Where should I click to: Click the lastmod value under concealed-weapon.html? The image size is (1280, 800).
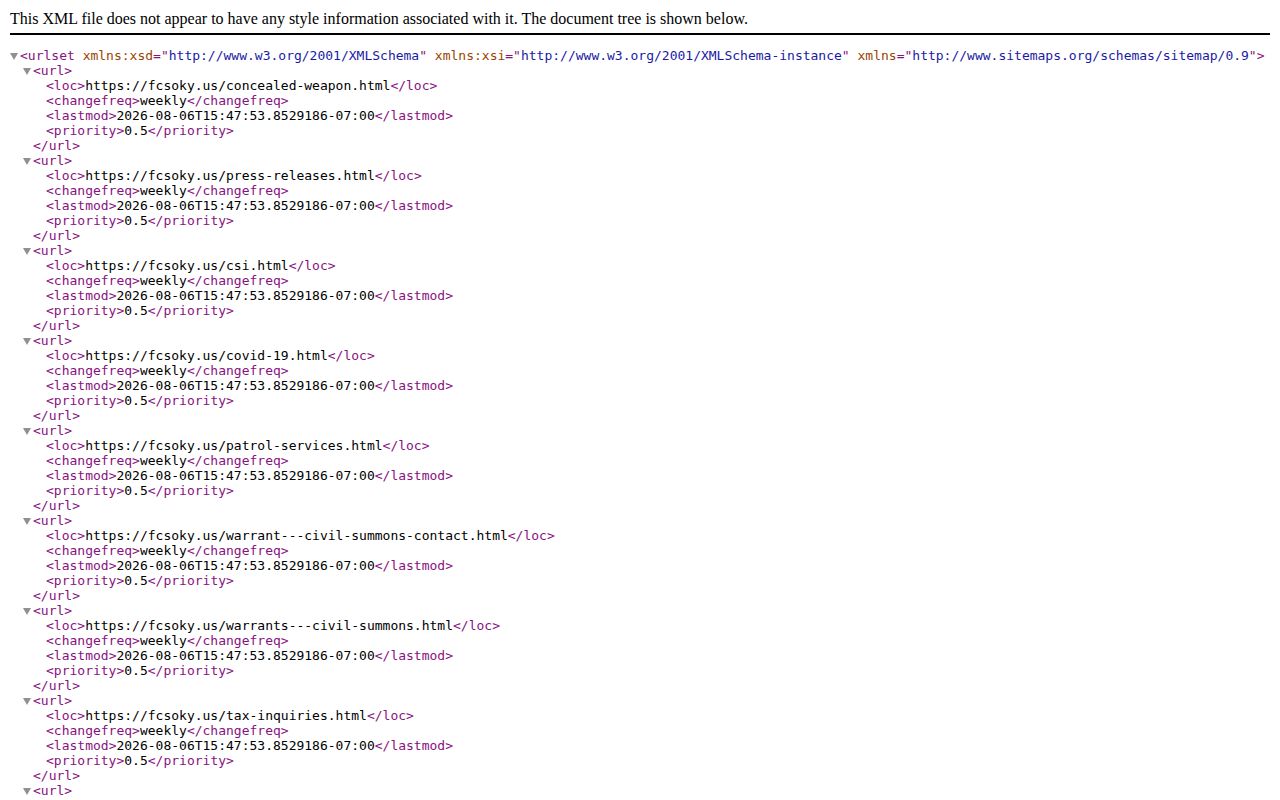(246, 116)
